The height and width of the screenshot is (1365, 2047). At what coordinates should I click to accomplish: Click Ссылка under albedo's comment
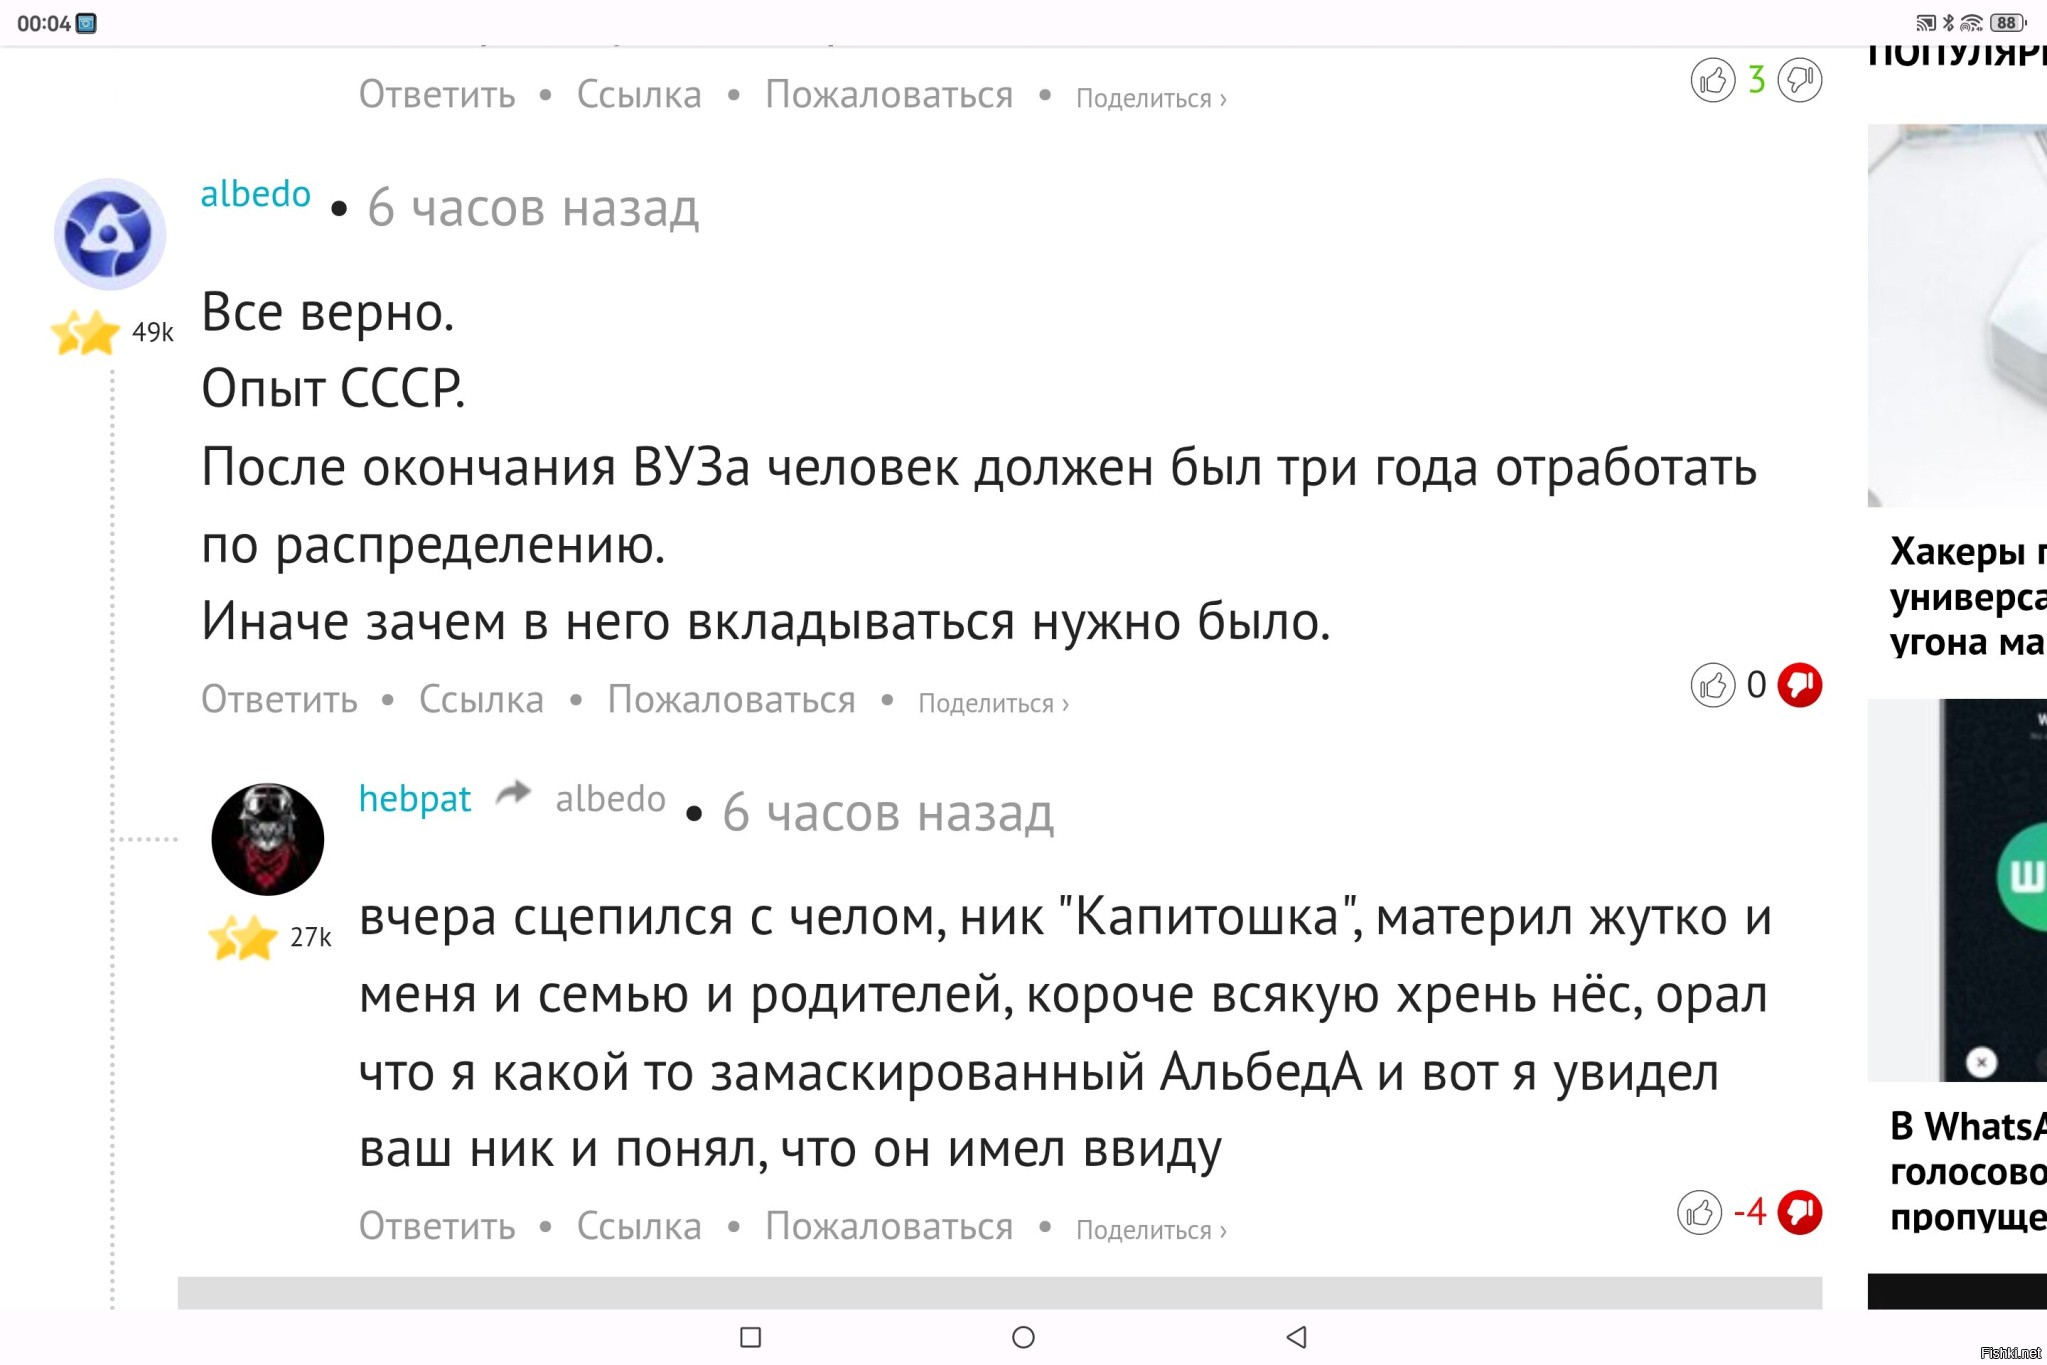[481, 700]
